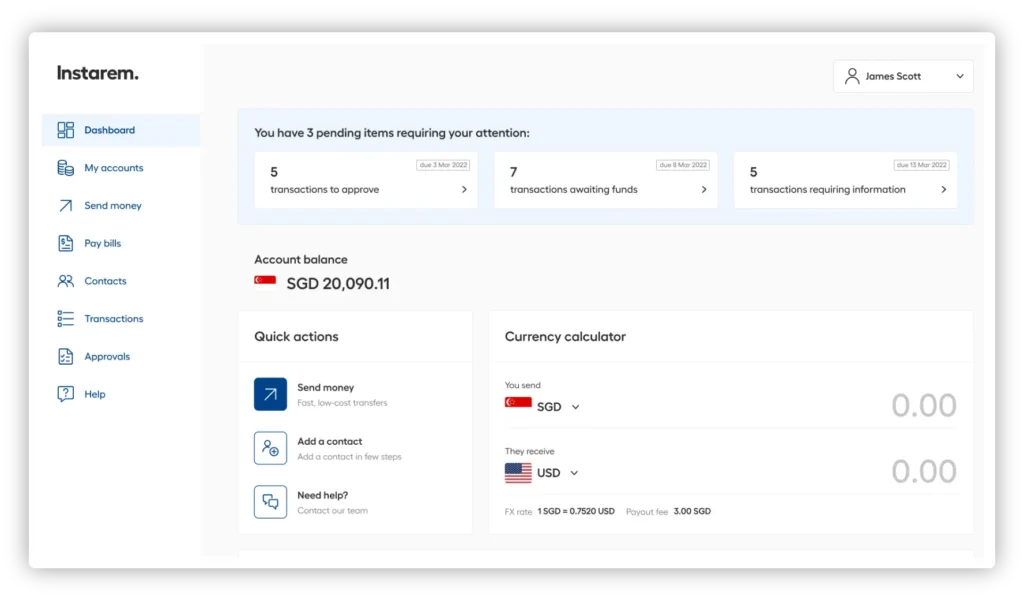Screen dimensions: 1024x600
Task: Open transactions requiring information via chevron arrow
Action: point(944,189)
